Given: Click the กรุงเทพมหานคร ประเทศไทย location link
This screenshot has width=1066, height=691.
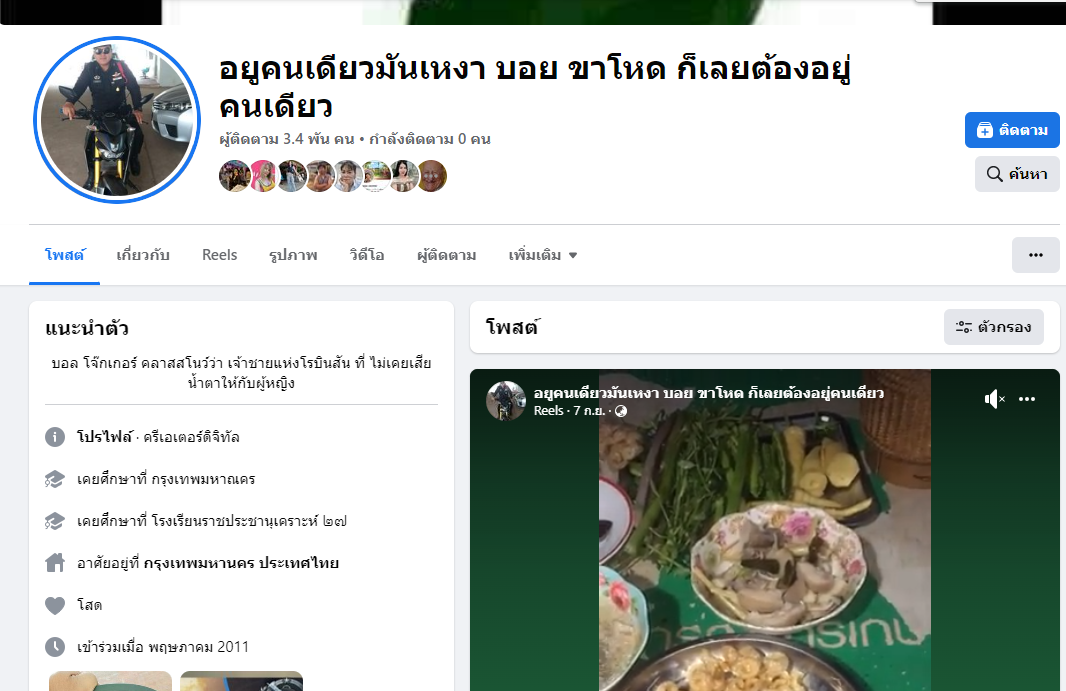Looking at the screenshot, I should pos(241,563).
